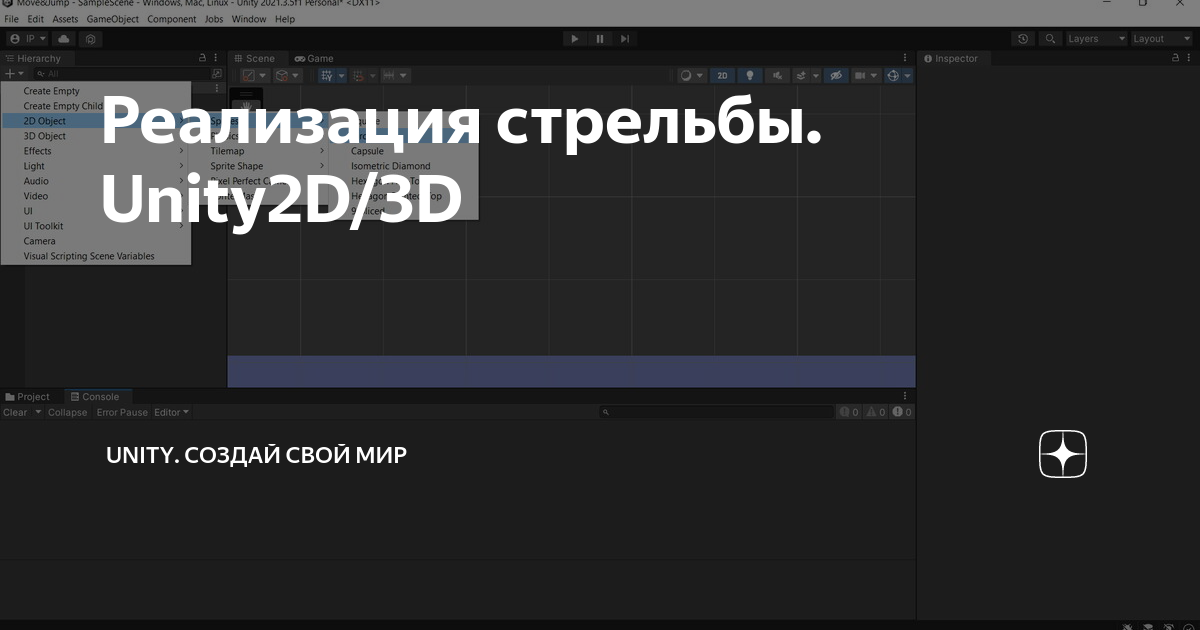
Task: Toggle Collapse in the Console toolbar
Action: coord(67,412)
